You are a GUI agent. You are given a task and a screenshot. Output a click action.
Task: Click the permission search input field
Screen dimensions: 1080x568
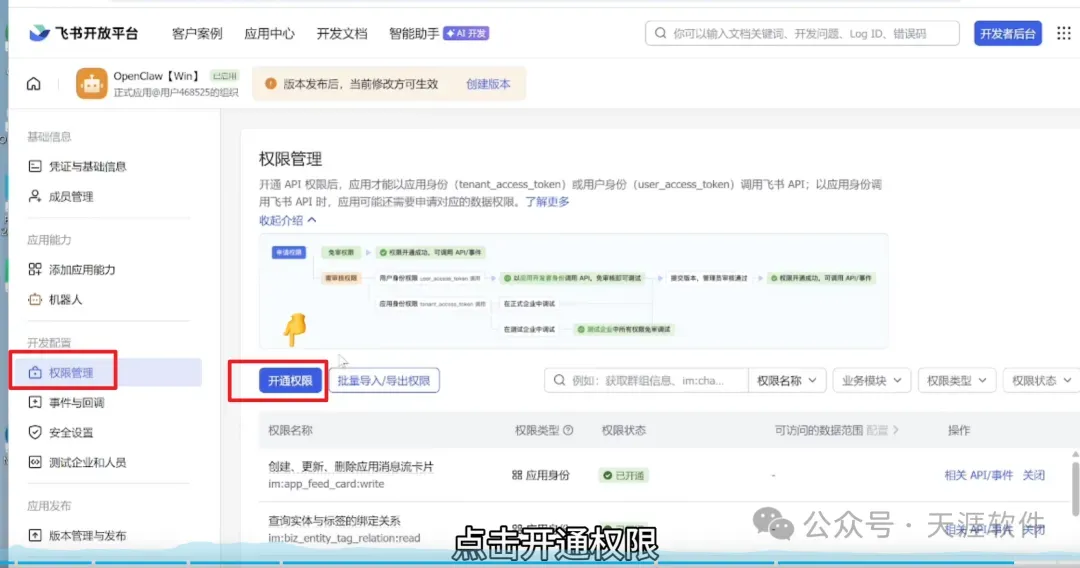click(646, 380)
